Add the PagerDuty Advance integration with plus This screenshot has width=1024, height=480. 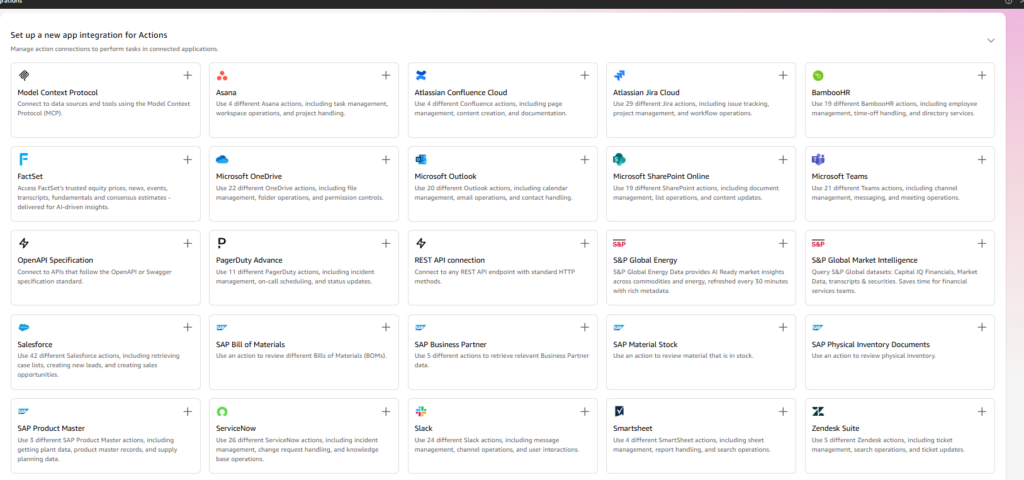386,243
